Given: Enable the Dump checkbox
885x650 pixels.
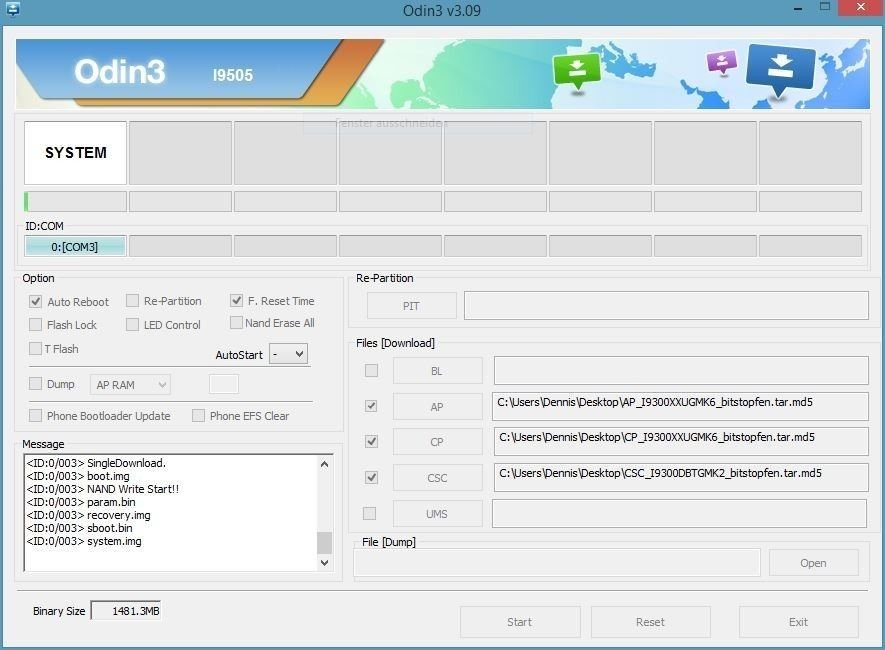Looking at the screenshot, I should pos(35,384).
